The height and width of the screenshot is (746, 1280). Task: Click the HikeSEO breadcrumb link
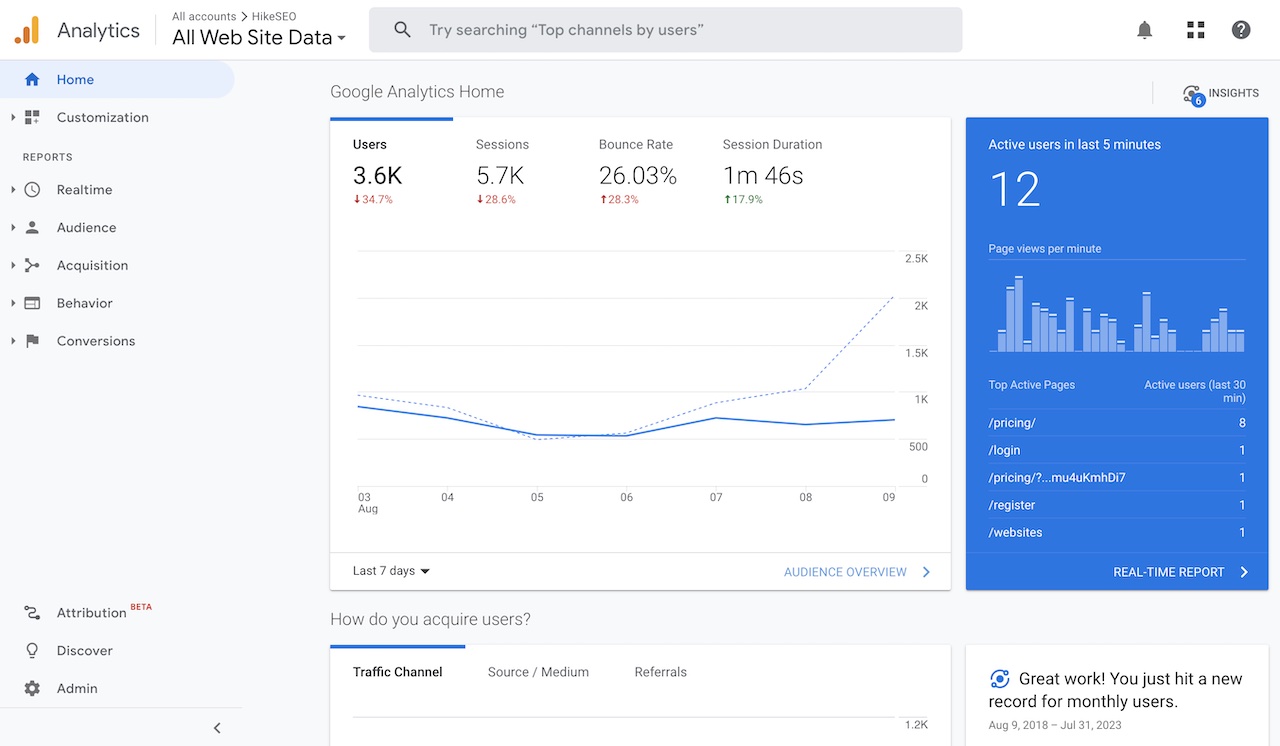click(273, 16)
